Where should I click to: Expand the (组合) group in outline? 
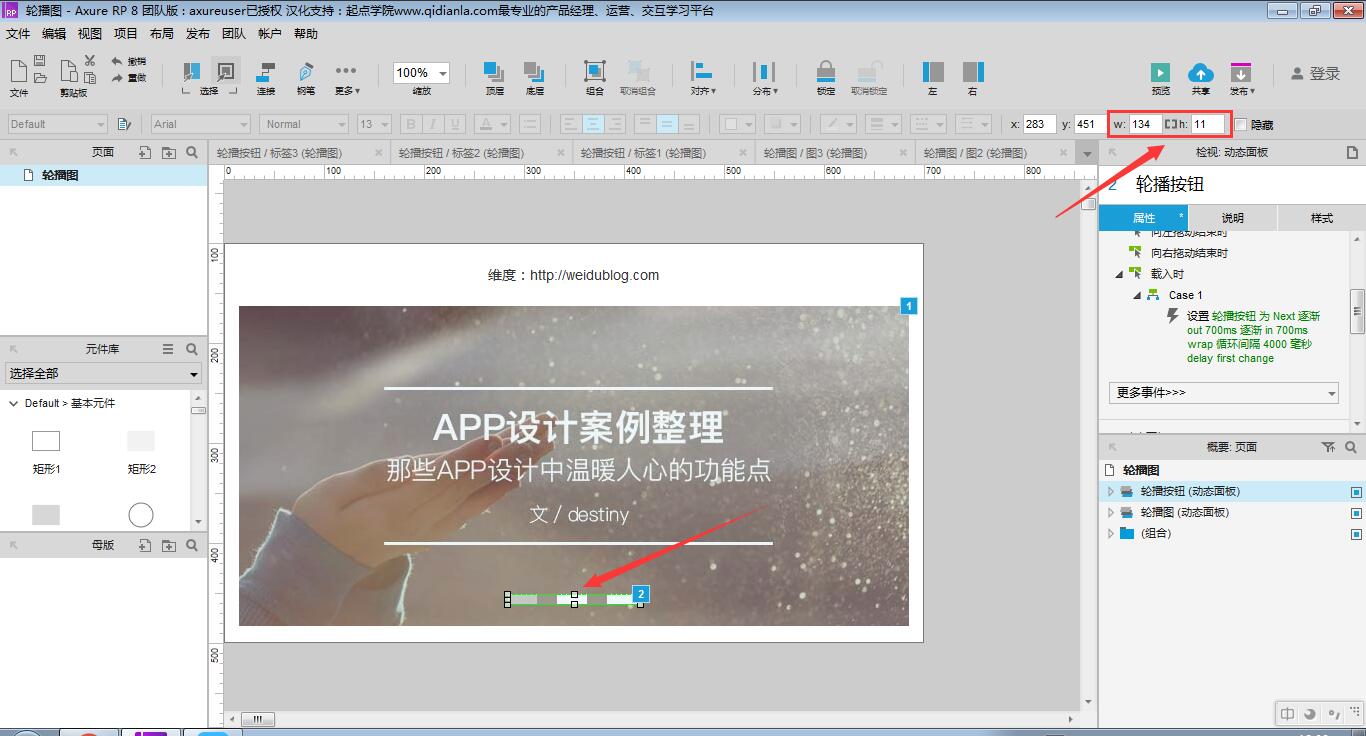(1111, 533)
